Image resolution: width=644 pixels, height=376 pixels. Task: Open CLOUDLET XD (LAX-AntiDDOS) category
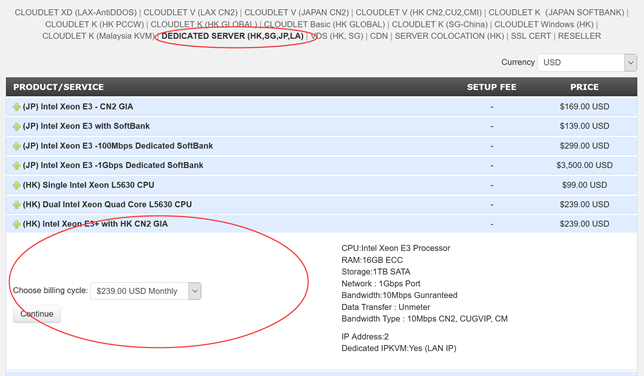pyautogui.click(x=76, y=13)
